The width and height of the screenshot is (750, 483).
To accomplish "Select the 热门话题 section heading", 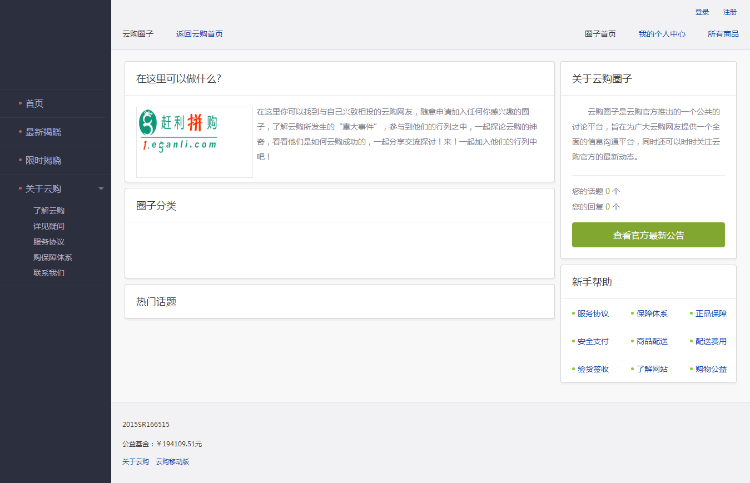I will click(x=156, y=302).
